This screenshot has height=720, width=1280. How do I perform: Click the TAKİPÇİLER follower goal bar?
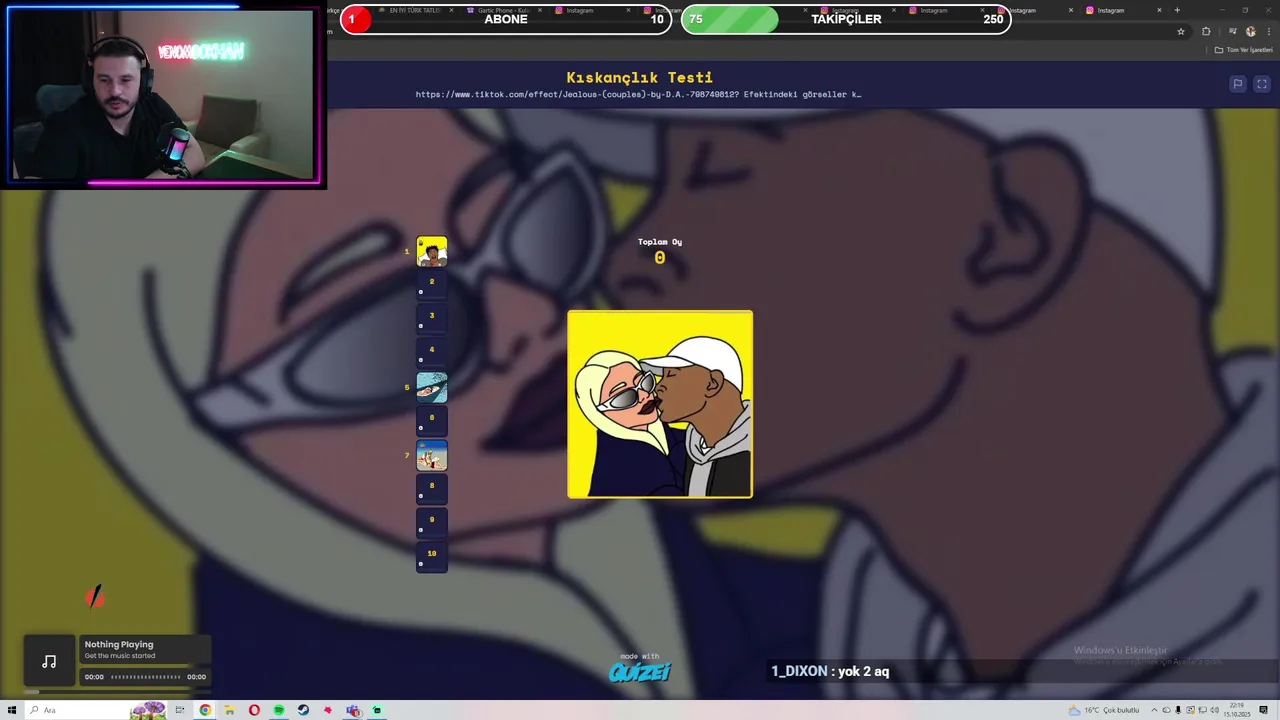(846, 19)
